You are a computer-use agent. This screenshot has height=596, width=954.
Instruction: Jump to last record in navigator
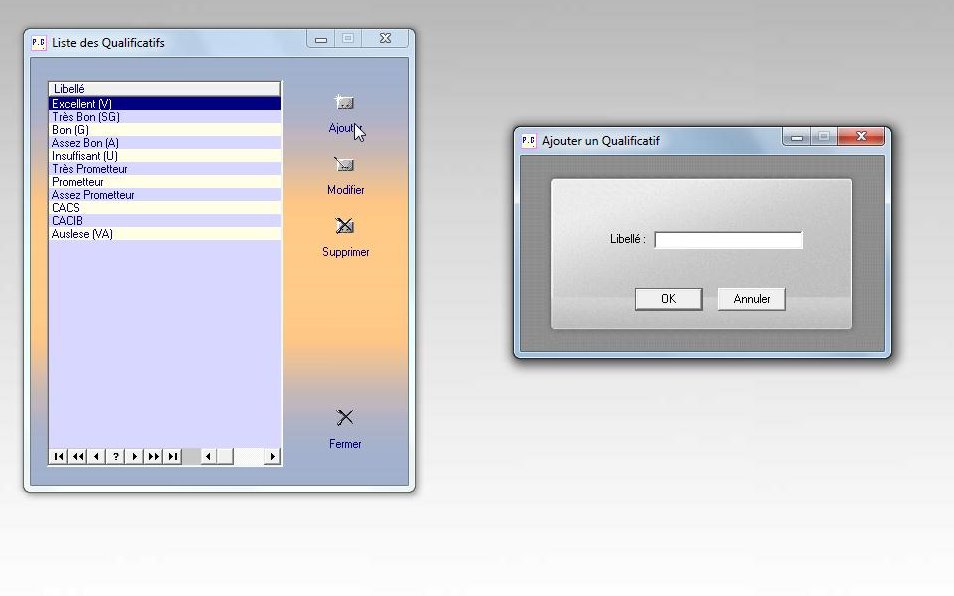tap(172, 457)
